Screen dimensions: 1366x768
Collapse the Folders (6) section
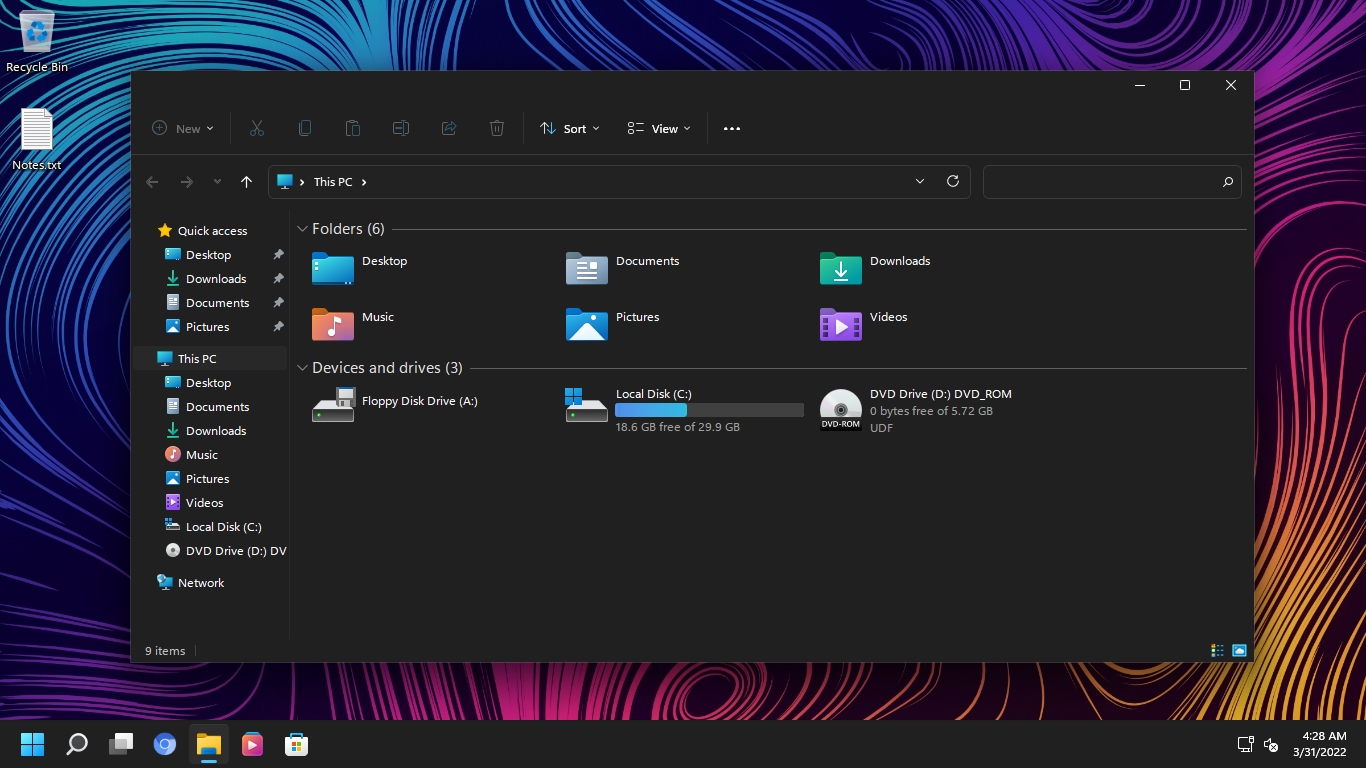click(x=302, y=228)
